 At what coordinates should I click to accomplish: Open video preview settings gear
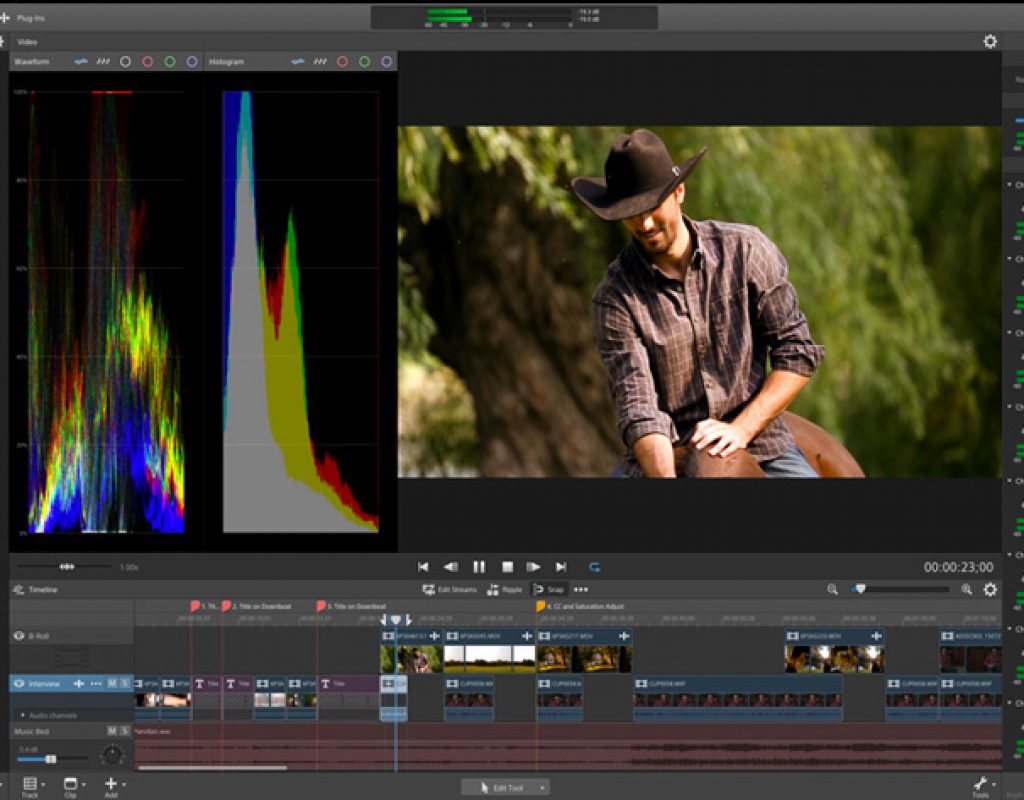(x=990, y=42)
